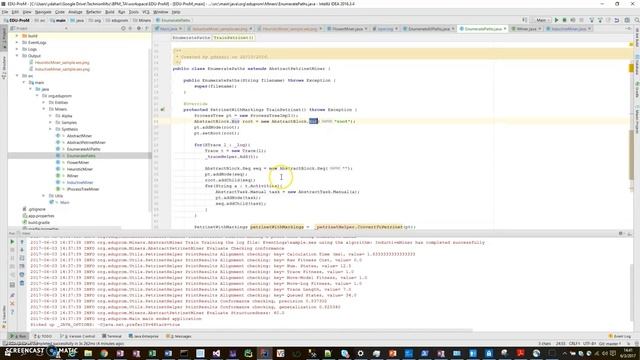
Task: Run the Main configuration with green play button
Action: tap(556, 20)
